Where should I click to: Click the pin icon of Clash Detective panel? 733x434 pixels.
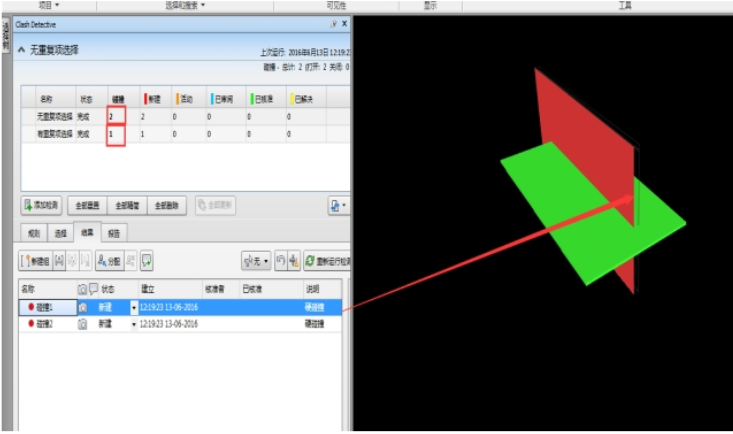(x=333, y=22)
